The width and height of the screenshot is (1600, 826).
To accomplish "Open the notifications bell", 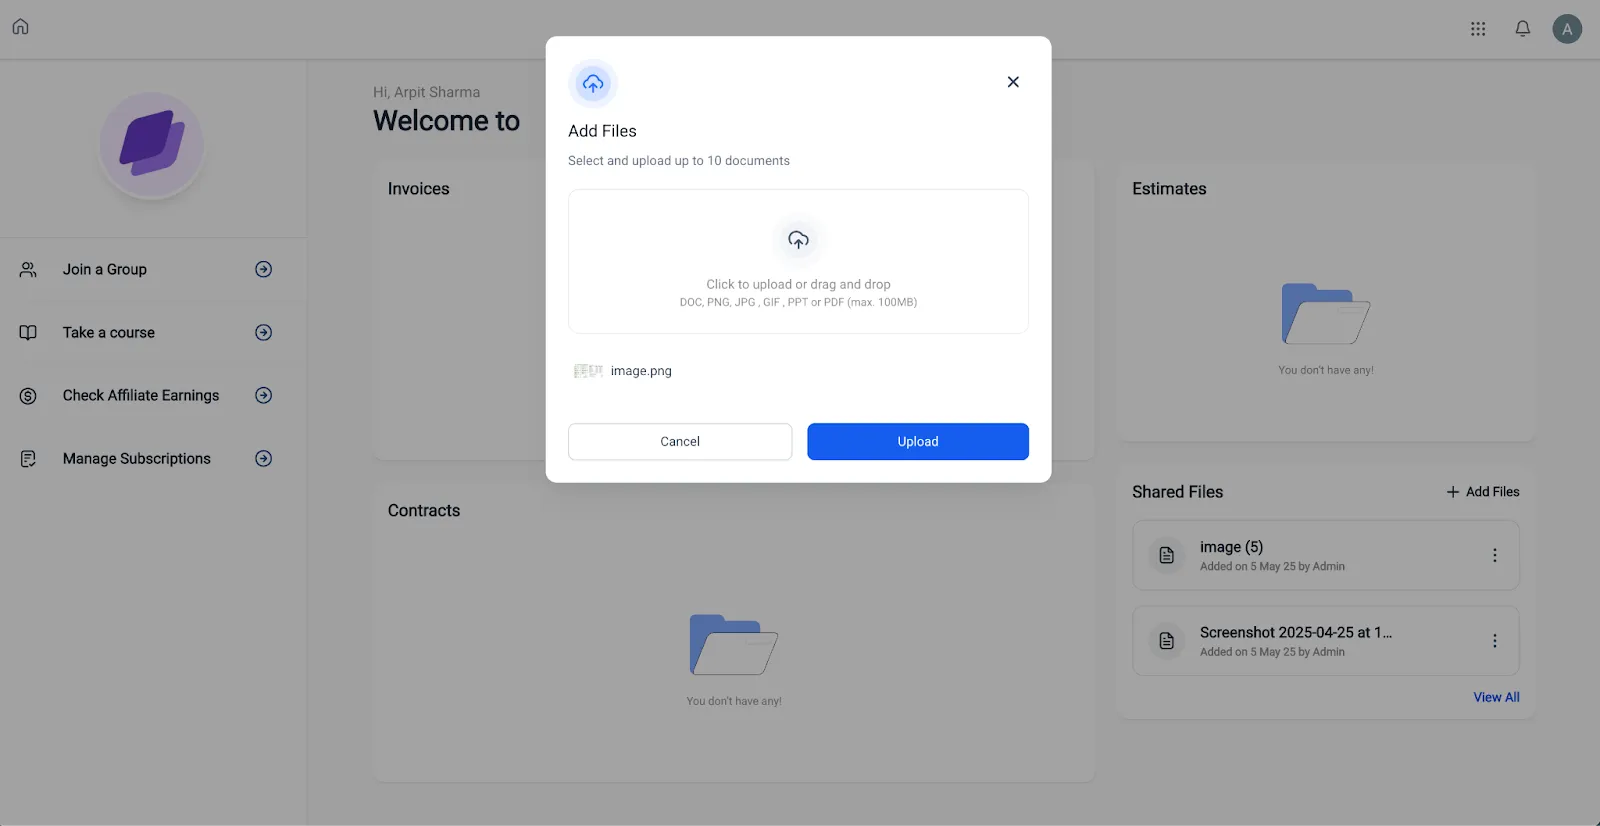I will [x=1522, y=29].
